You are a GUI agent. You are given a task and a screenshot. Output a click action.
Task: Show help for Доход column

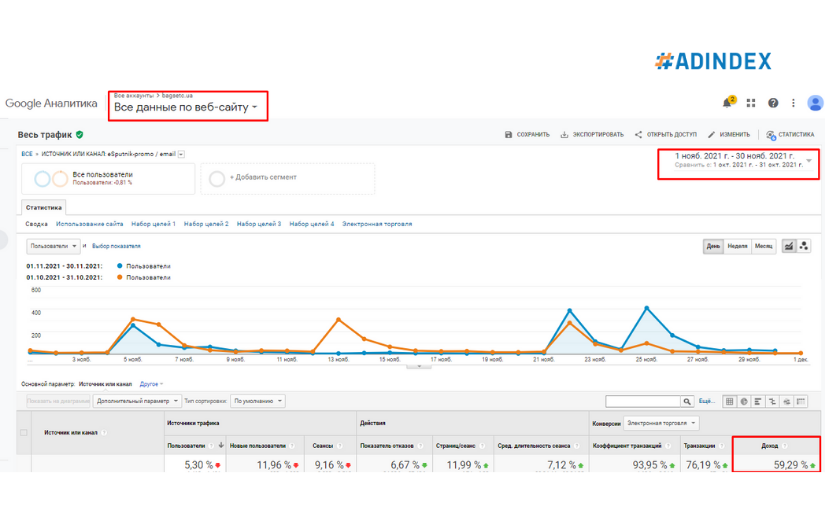point(784,446)
